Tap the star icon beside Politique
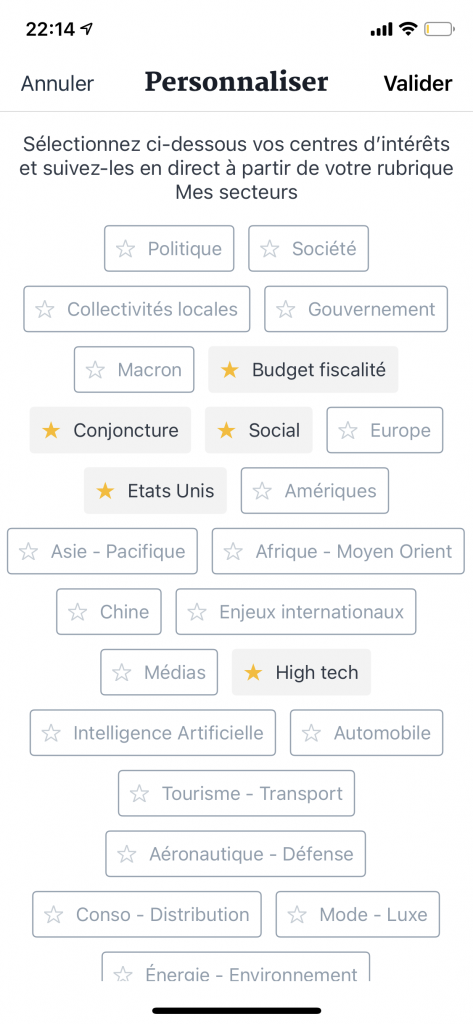 click(x=125, y=249)
